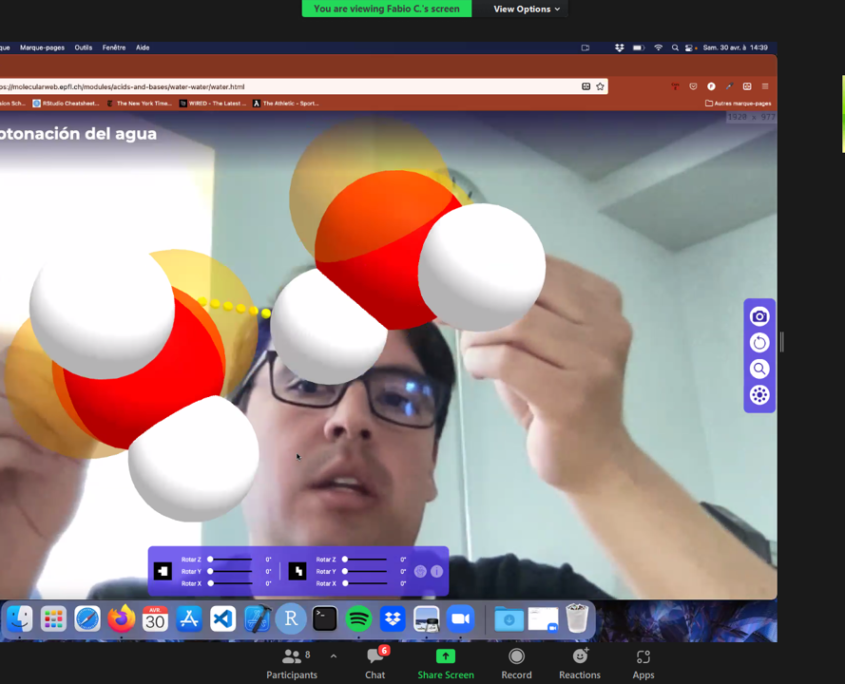Select the right AR marker thumbnail
Screen dimensions: 845x684
[x=297, y=571]
